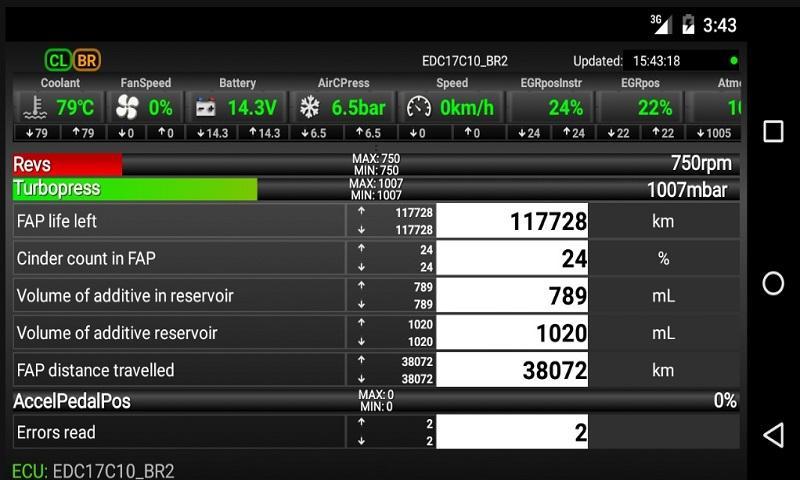Tap the FAP distance travelled value field
This screenshot has width=800, height=480.
tap(512, 370)
